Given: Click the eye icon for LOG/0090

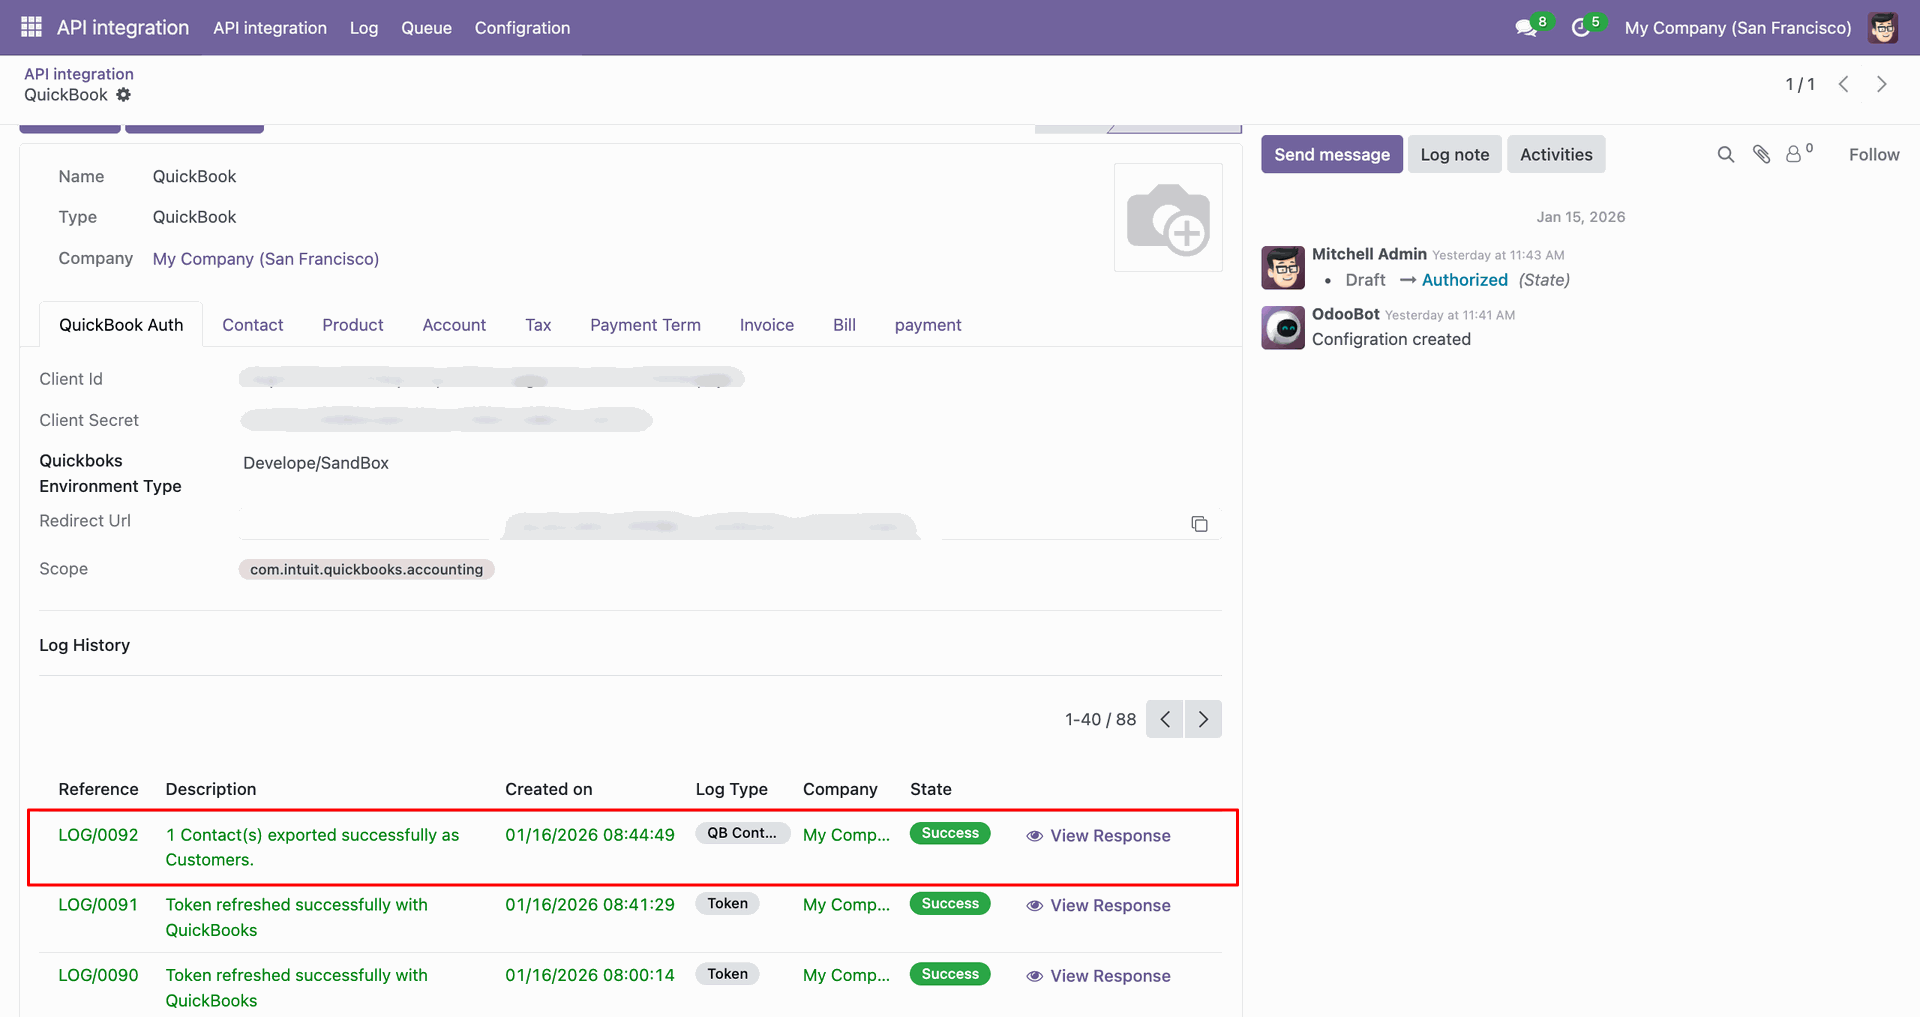Looking at the screenshot, I should tap(1035, 976).
